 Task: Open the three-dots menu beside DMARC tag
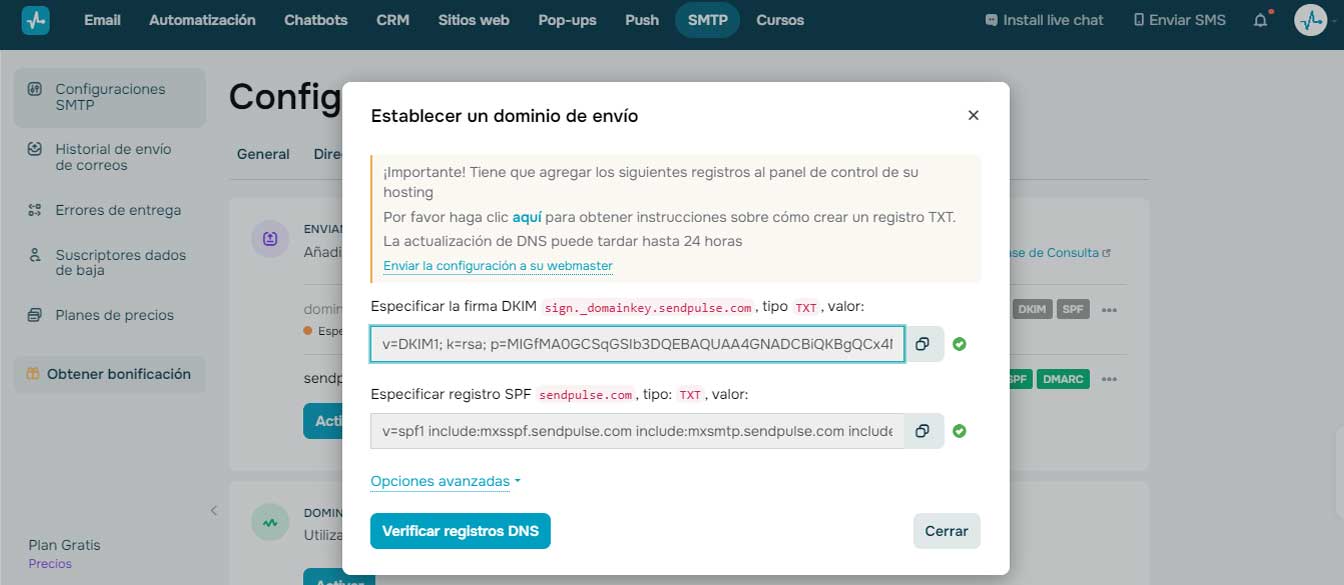1109,380
